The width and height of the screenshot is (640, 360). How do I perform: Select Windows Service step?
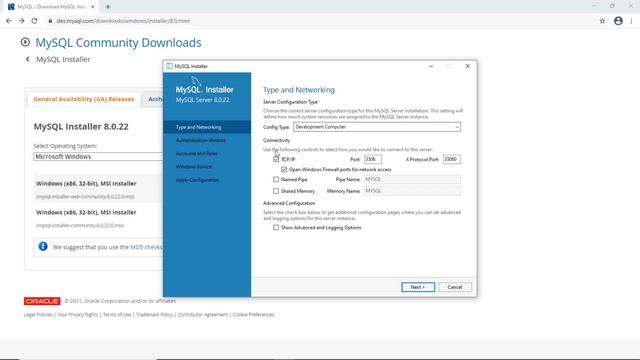193,167
